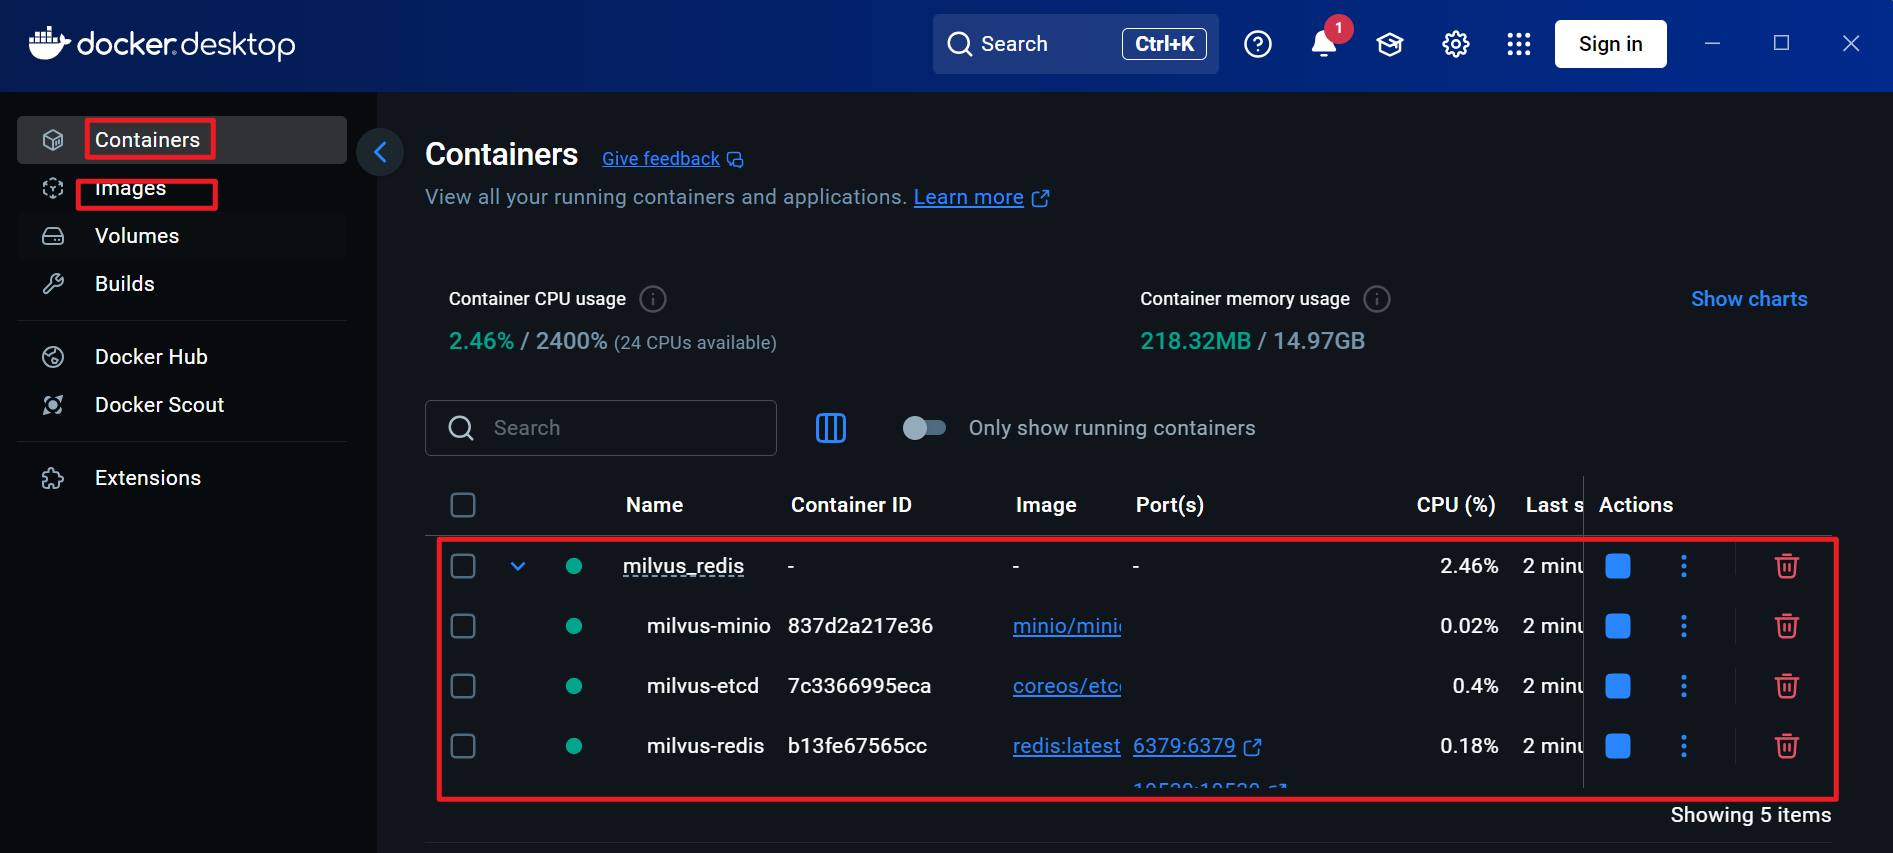Click the containers search input field
The image size is (1893, 853).
pos(620,428)
